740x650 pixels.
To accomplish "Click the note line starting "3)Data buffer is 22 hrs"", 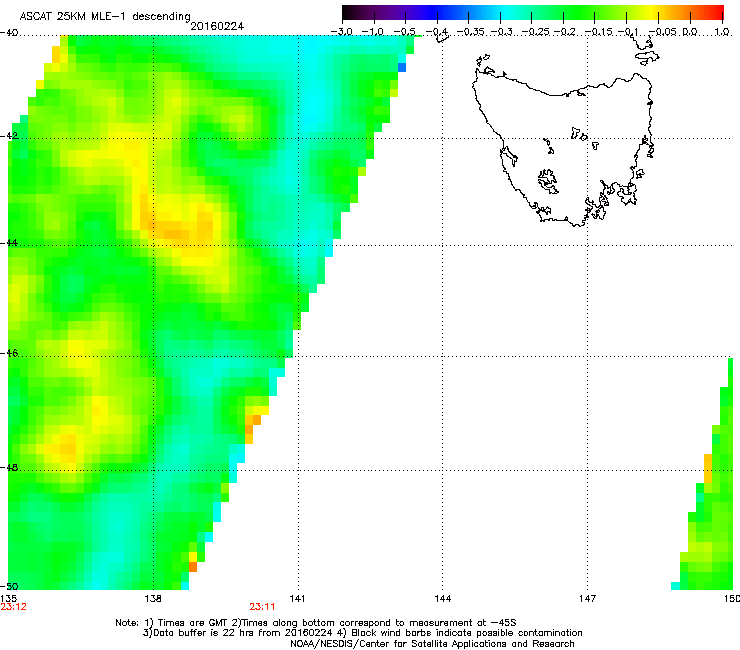I will click(x=362, y=633).
